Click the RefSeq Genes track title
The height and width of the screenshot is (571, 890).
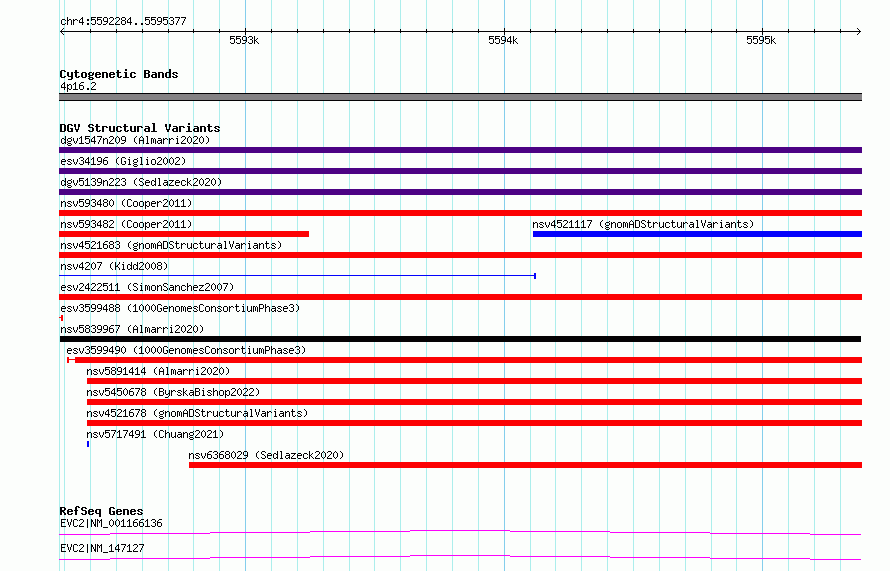101,511
